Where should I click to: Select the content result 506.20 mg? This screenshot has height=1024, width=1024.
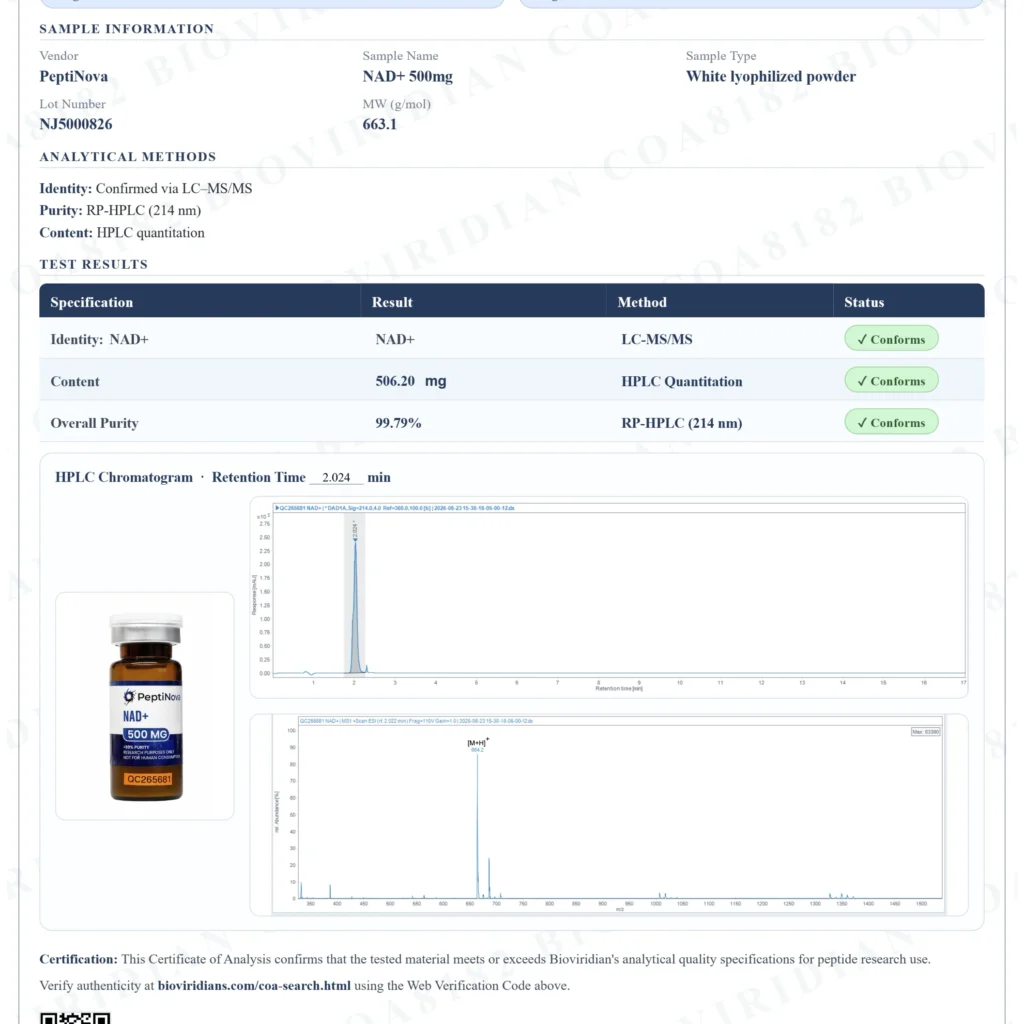pos(411,381)
